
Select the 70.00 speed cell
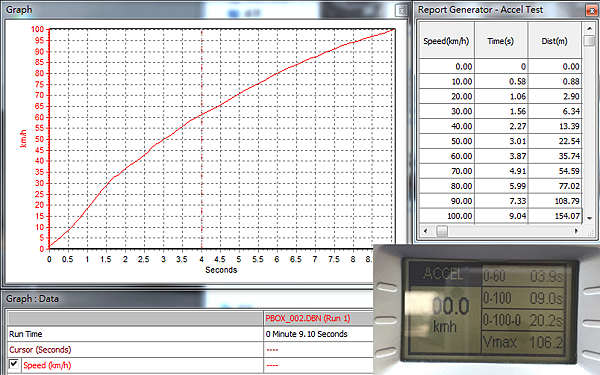[x=447, y=171]
